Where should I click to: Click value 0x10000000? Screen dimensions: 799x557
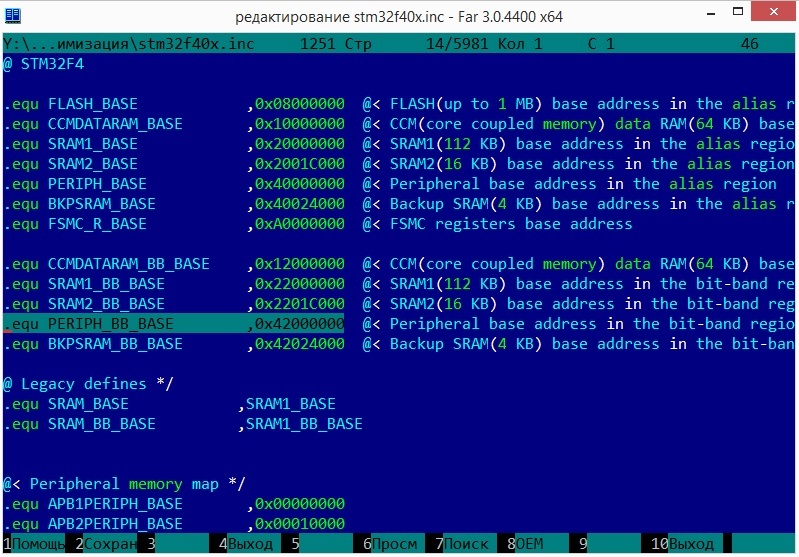pyautogui.click(x=300, y=124)
